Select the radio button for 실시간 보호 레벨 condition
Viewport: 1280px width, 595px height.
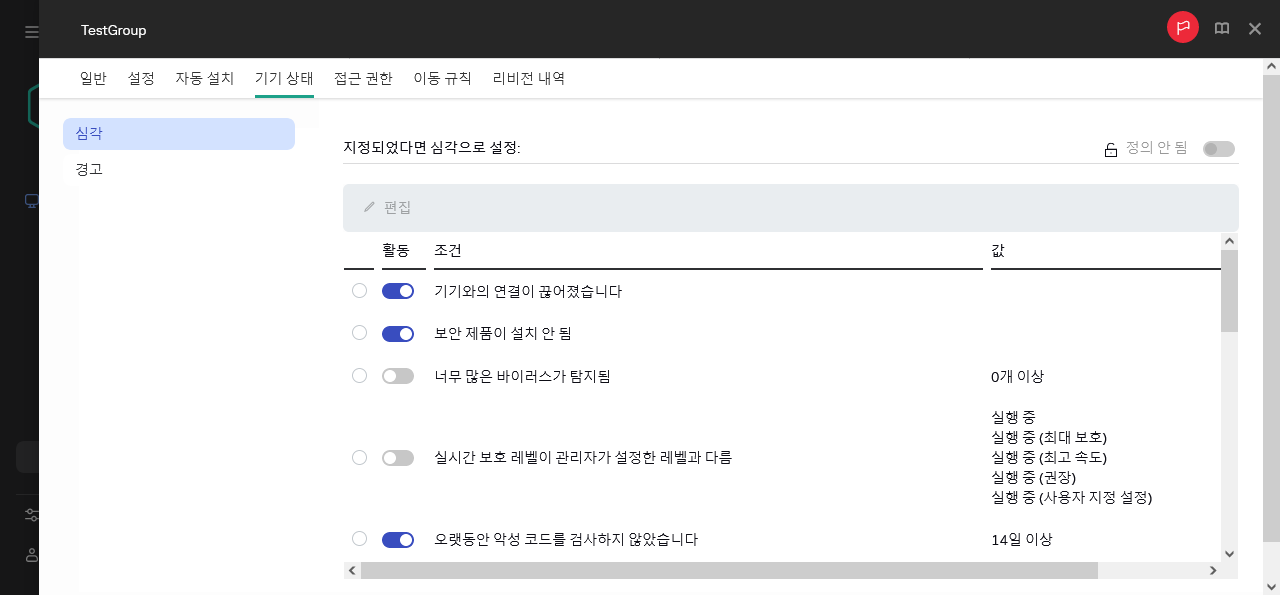click(x=359, y=457)
